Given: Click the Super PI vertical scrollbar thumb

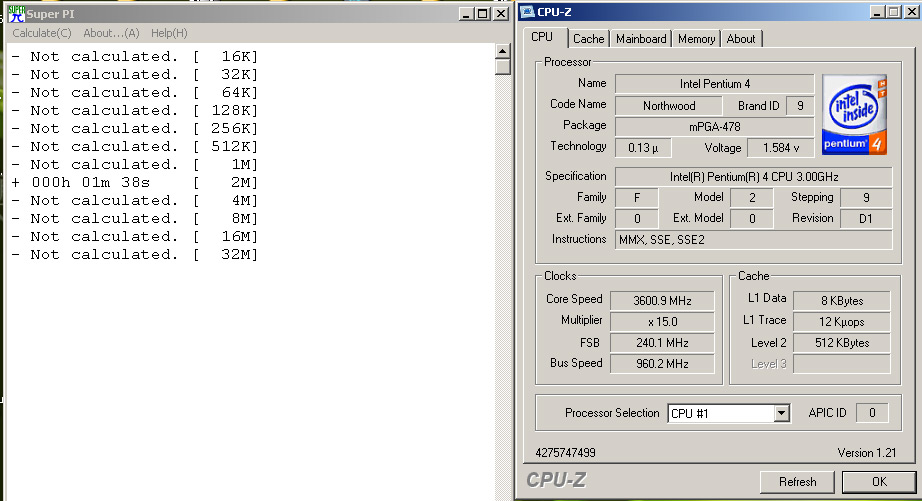Looking at the screenshot, I should pyautogui.click(x=502, y=66).
